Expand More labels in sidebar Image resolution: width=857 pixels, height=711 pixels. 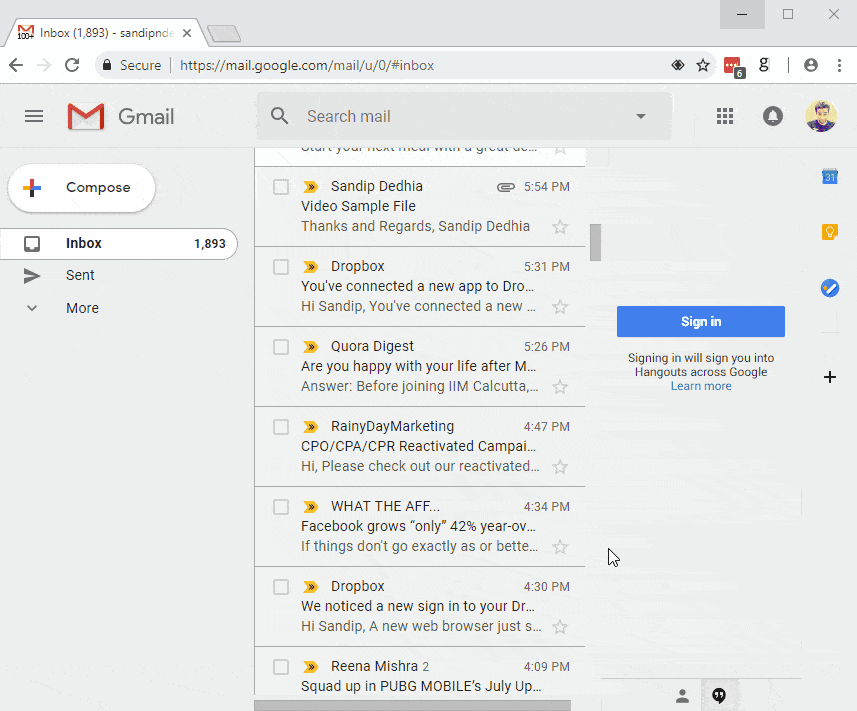83,308
